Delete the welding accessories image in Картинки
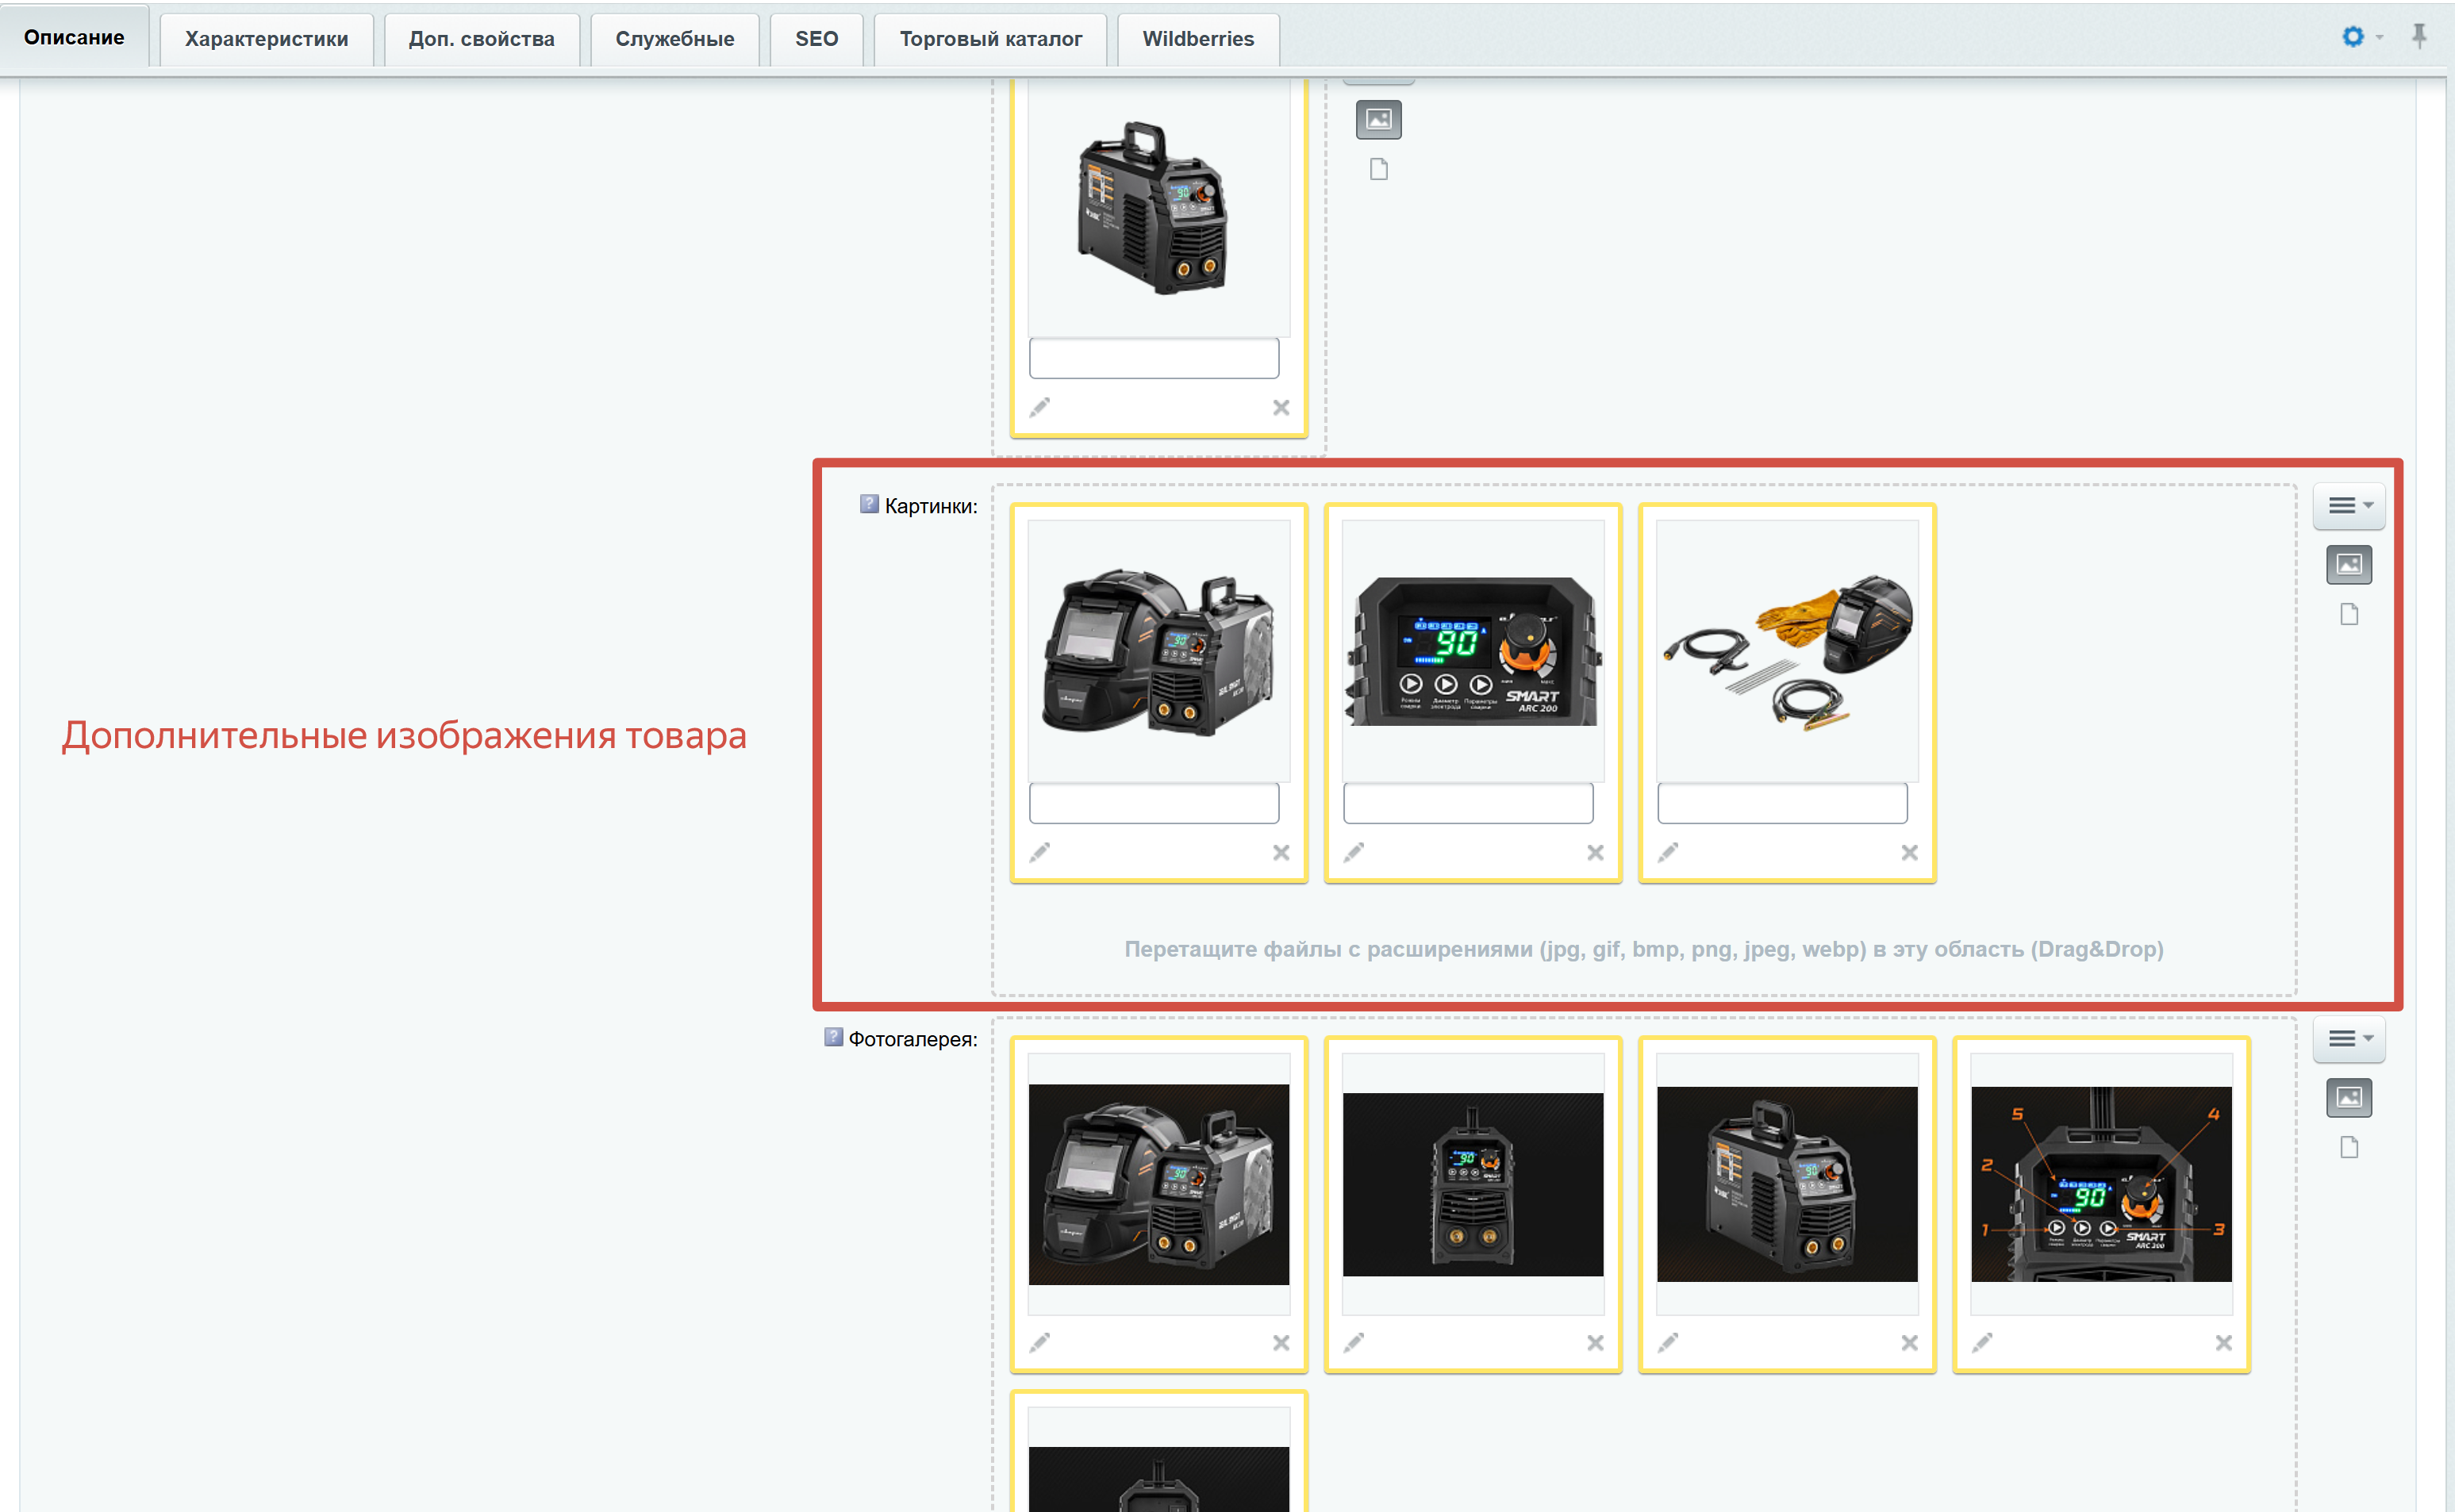The height and width of the screenshot is (1512, 2455). (x=1909, y=852)
